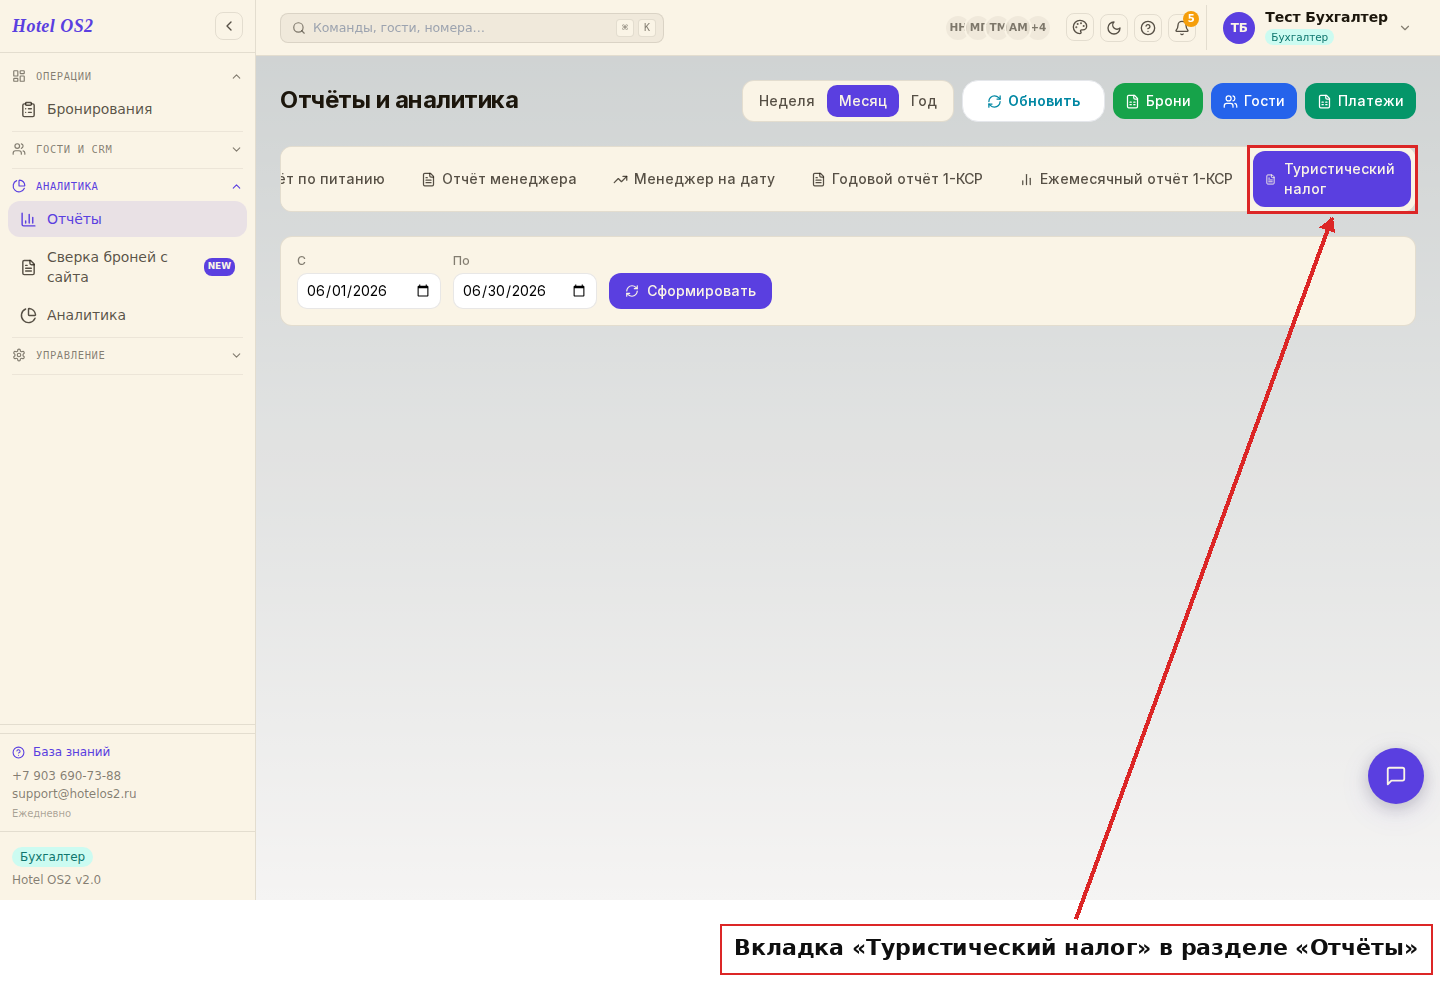Click the phone number +7 903 690-73-88
The width and height of the screenshot is (1440, 998).
(66, 776)
